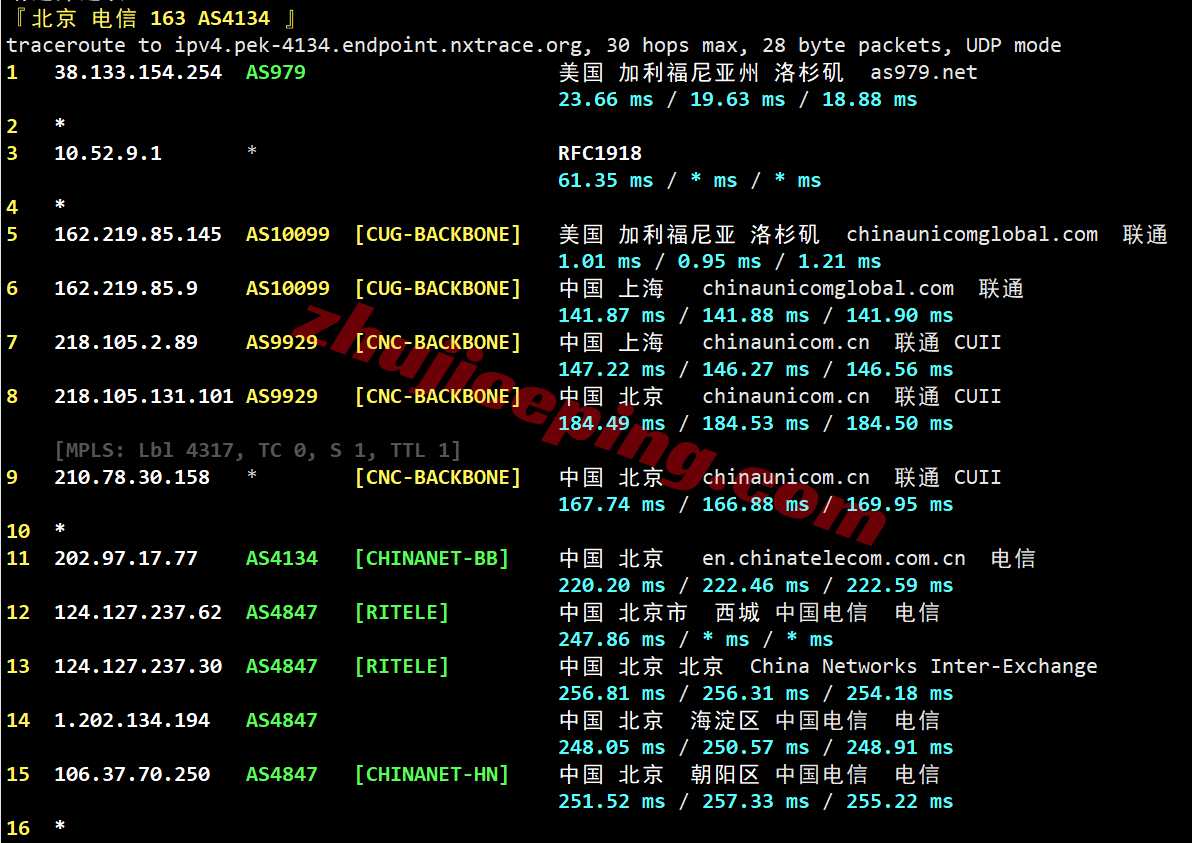1192x843 pixels.
Task: Click the latency value 167.74 ms
Action: (x=611, y=505)
